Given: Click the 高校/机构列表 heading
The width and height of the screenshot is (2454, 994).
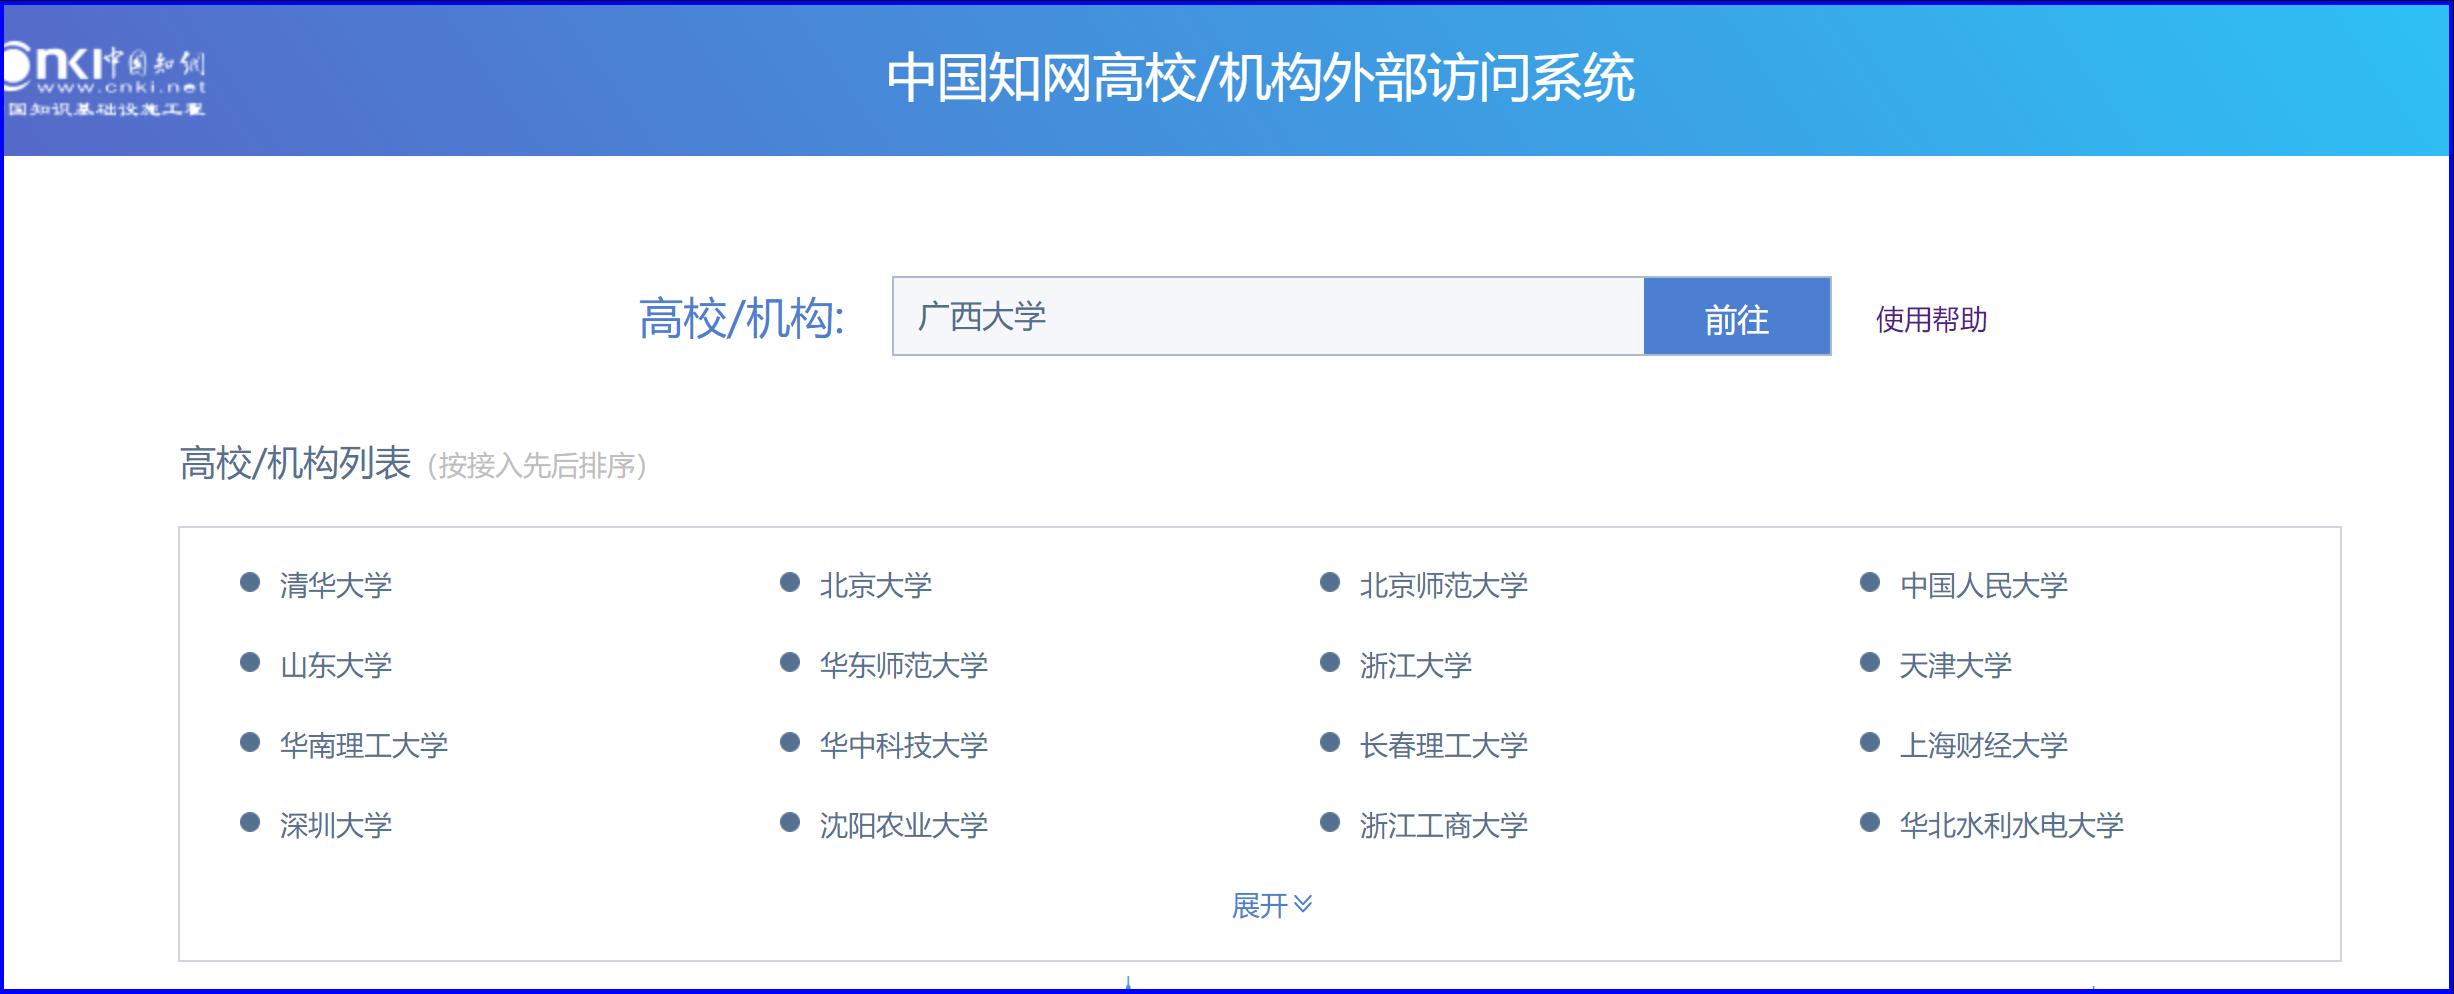Looking at the screenshot, I should [295, 463].
